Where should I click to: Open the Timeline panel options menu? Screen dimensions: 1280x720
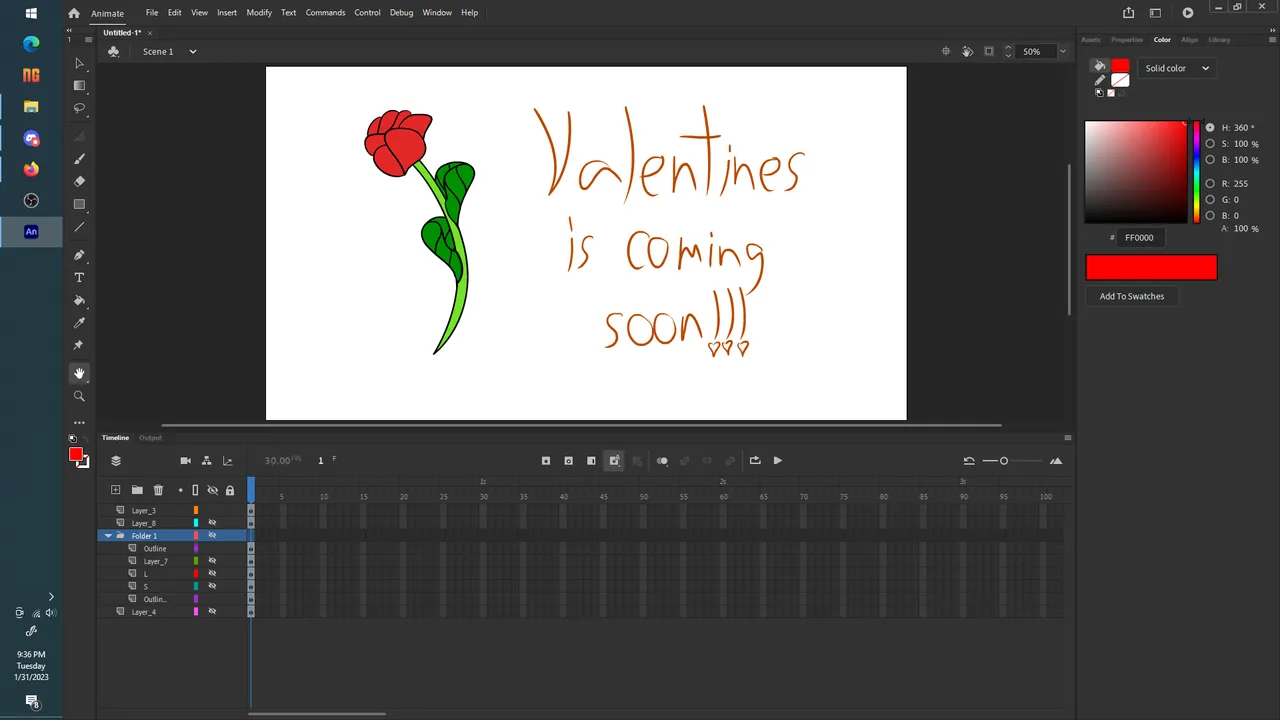(1068, 438)
